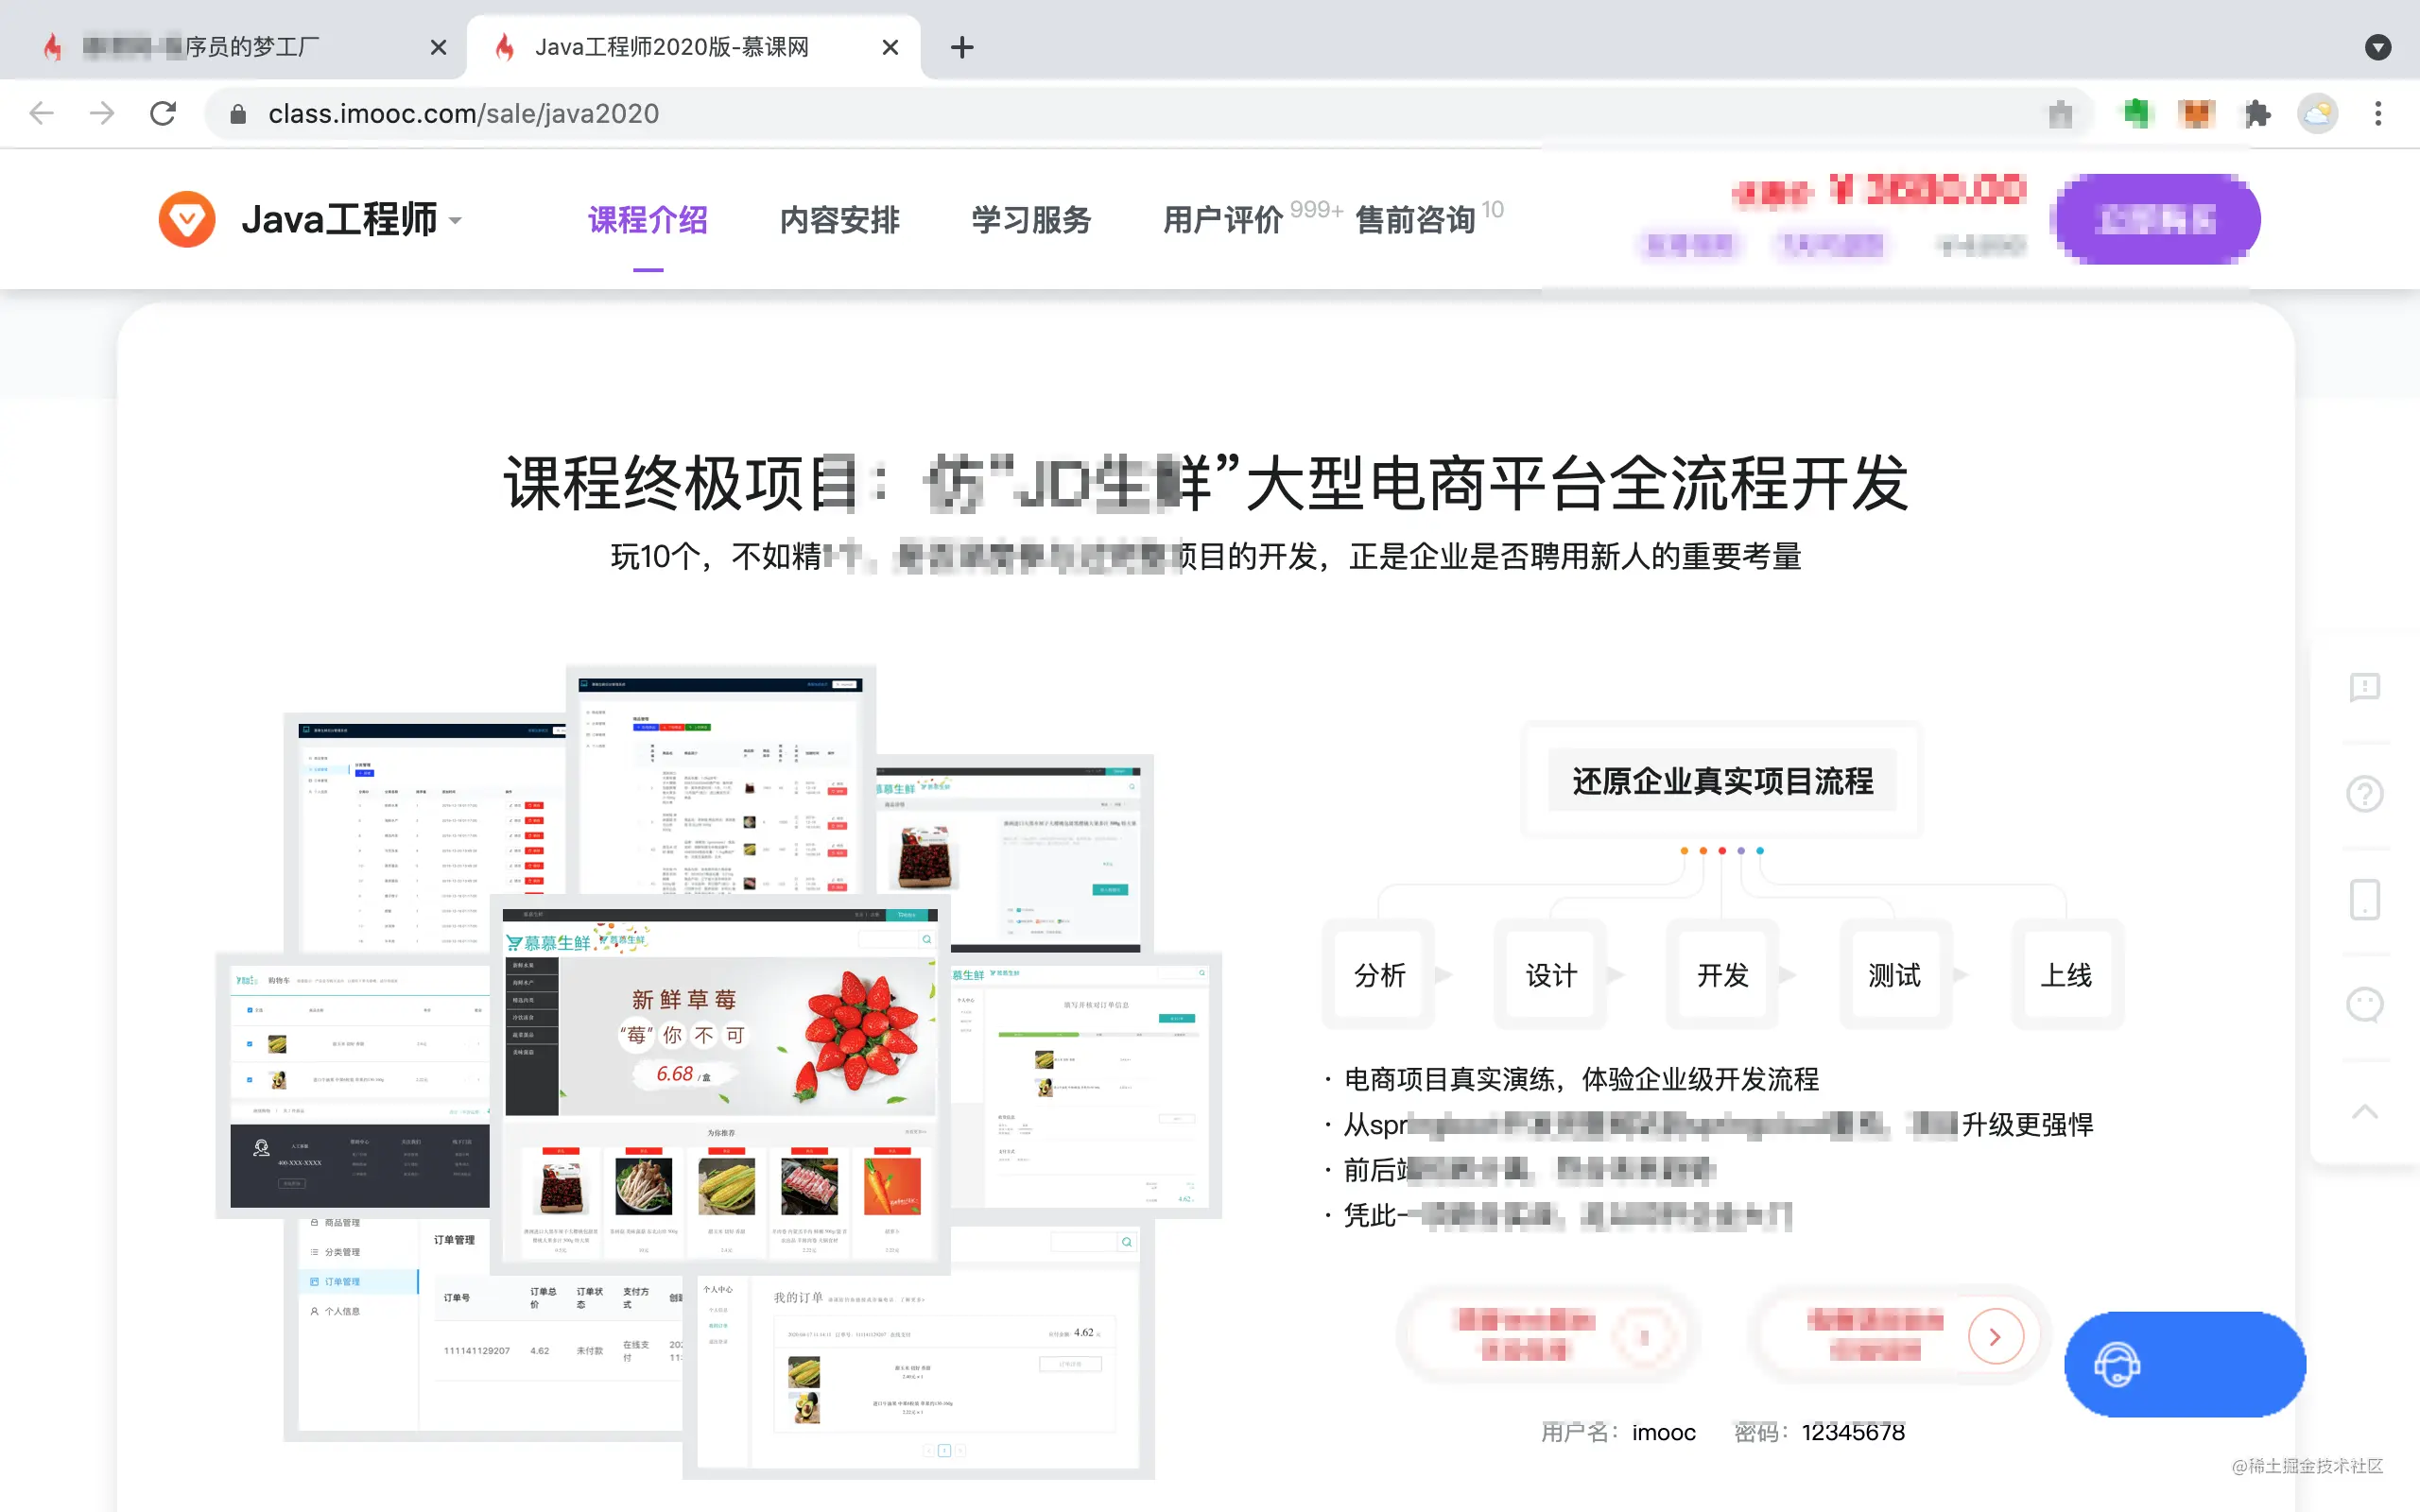Go back using the browser back arrow
This screenshot has height=1512, width=2420.
[42, 114]
